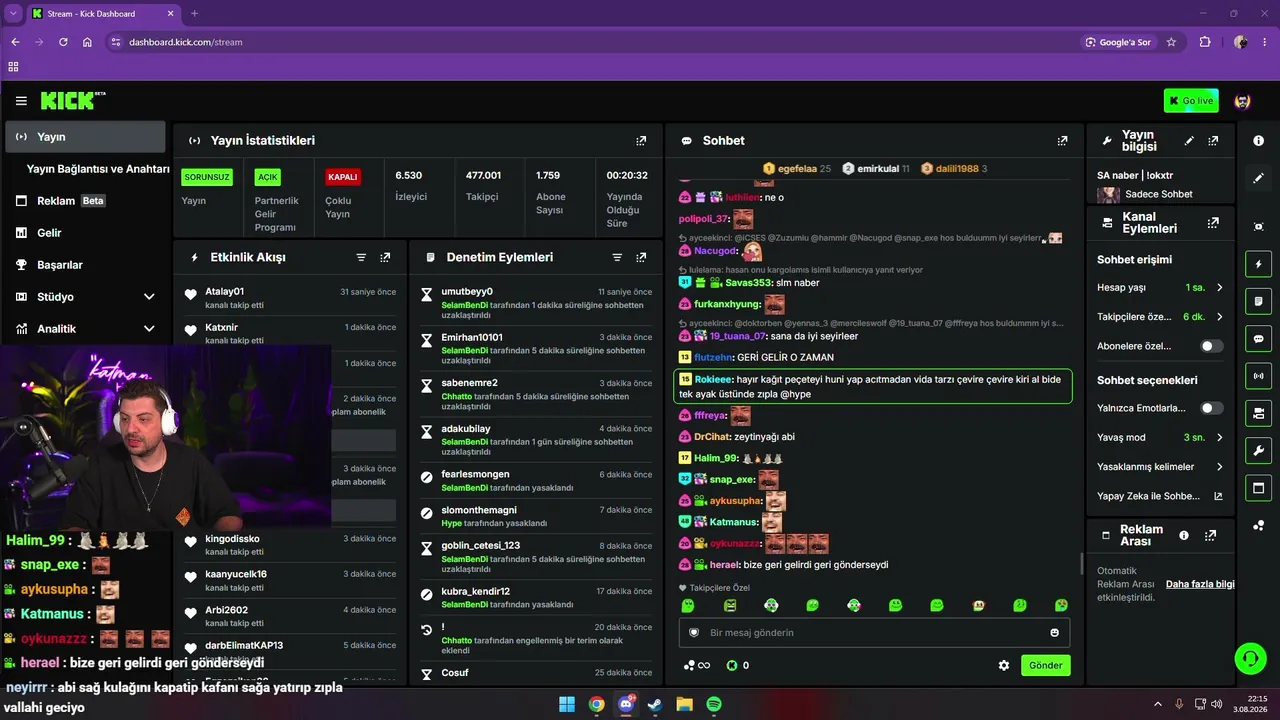The width and height of the screenshot is (1280, 720).
Task: Open Yavaş mod setting chevron
Action: (1219, 437)
